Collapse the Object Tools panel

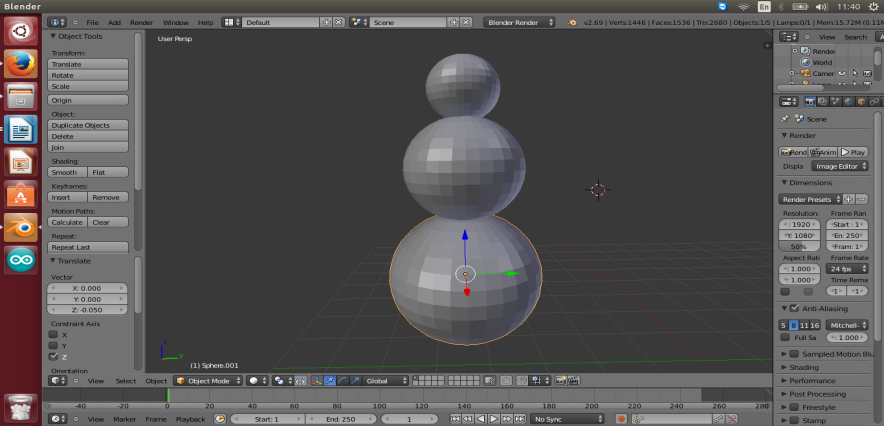[x=54, y=36]
